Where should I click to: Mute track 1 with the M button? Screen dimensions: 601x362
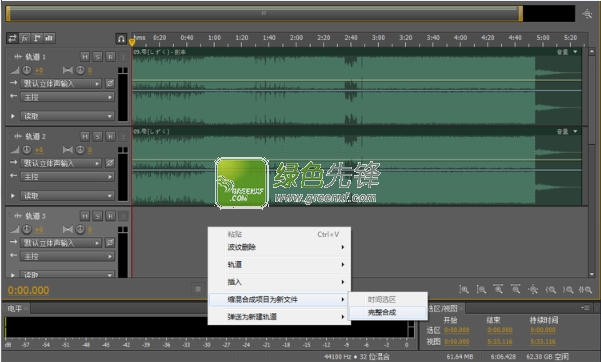pos(85,57)
